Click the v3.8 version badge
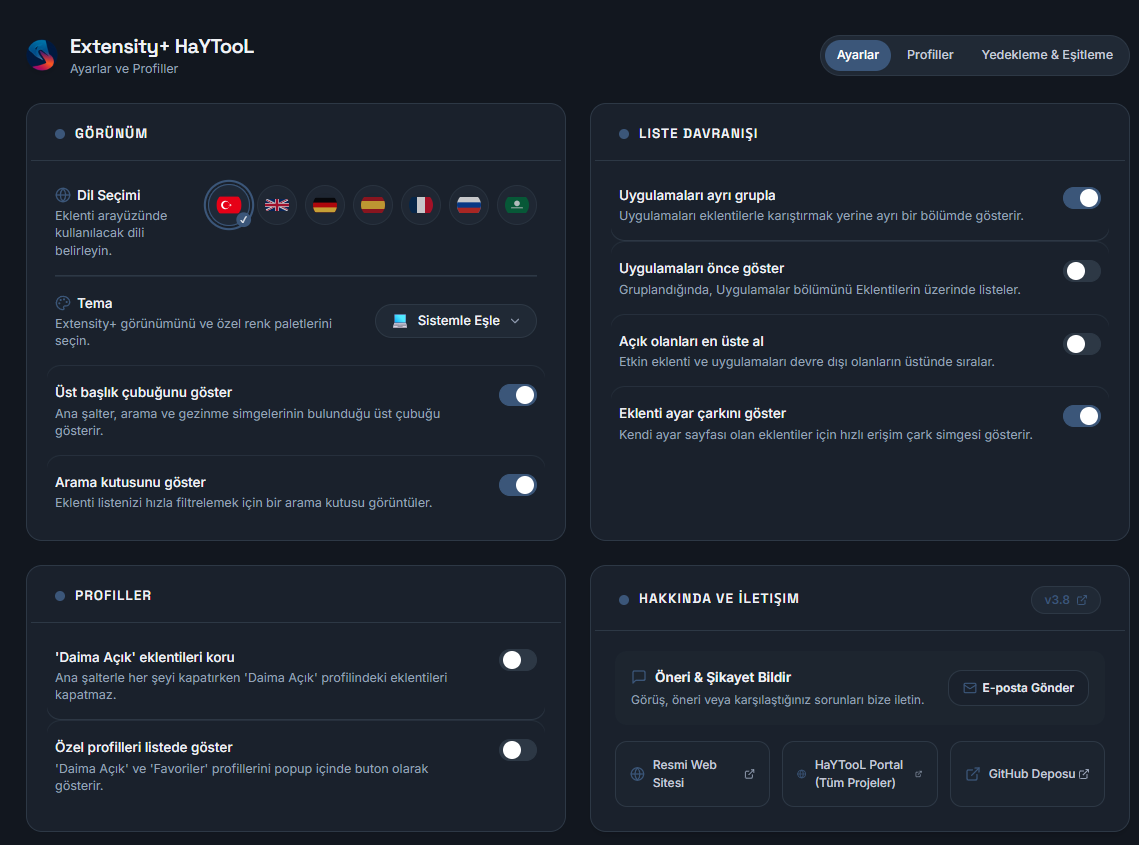 (x=1066, y=600)
